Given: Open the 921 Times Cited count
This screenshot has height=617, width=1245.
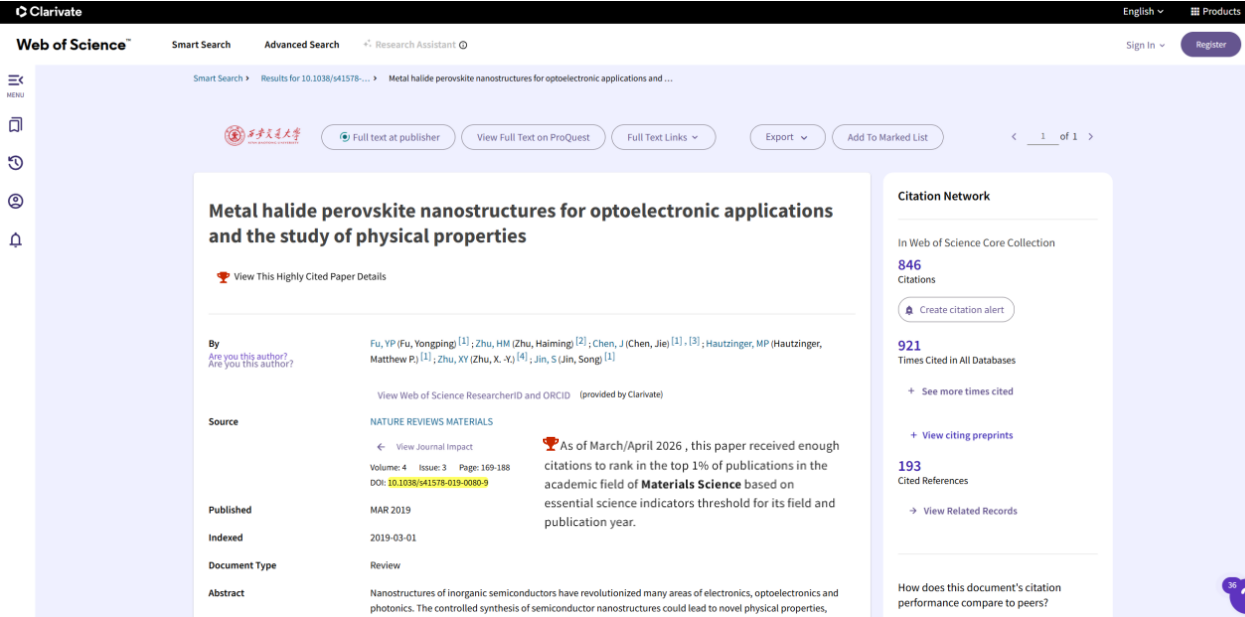Looking at the screenshot, I should point(909,346).
